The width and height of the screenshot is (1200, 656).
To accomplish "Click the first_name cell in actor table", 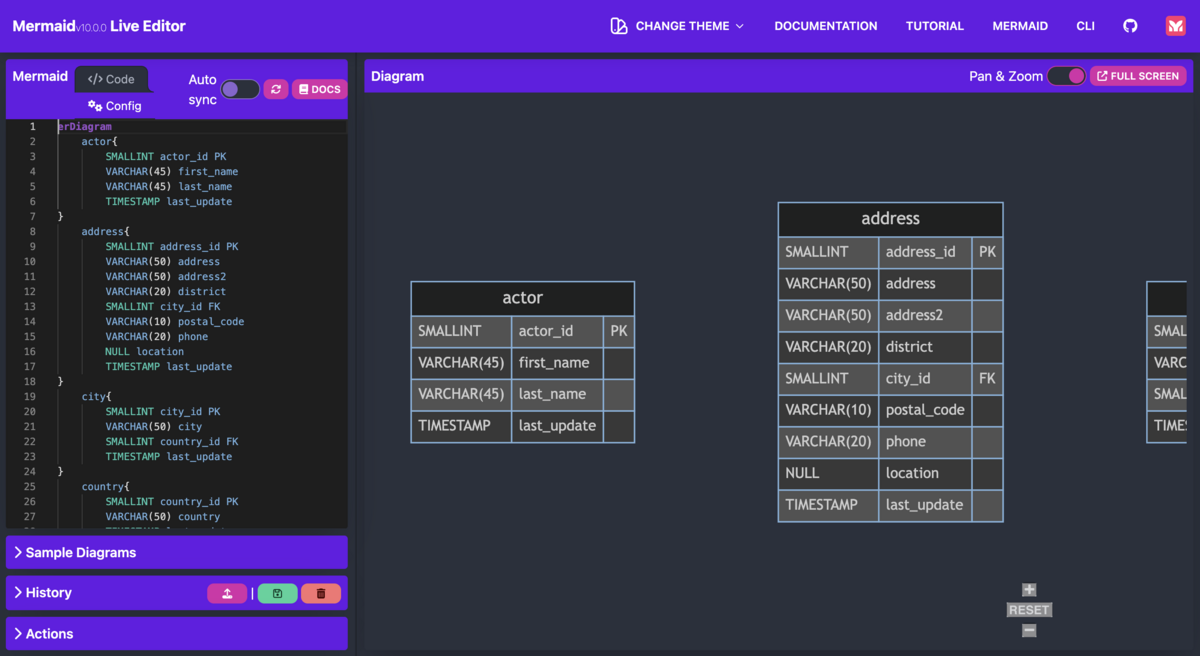I will click(x=557, y=363).
